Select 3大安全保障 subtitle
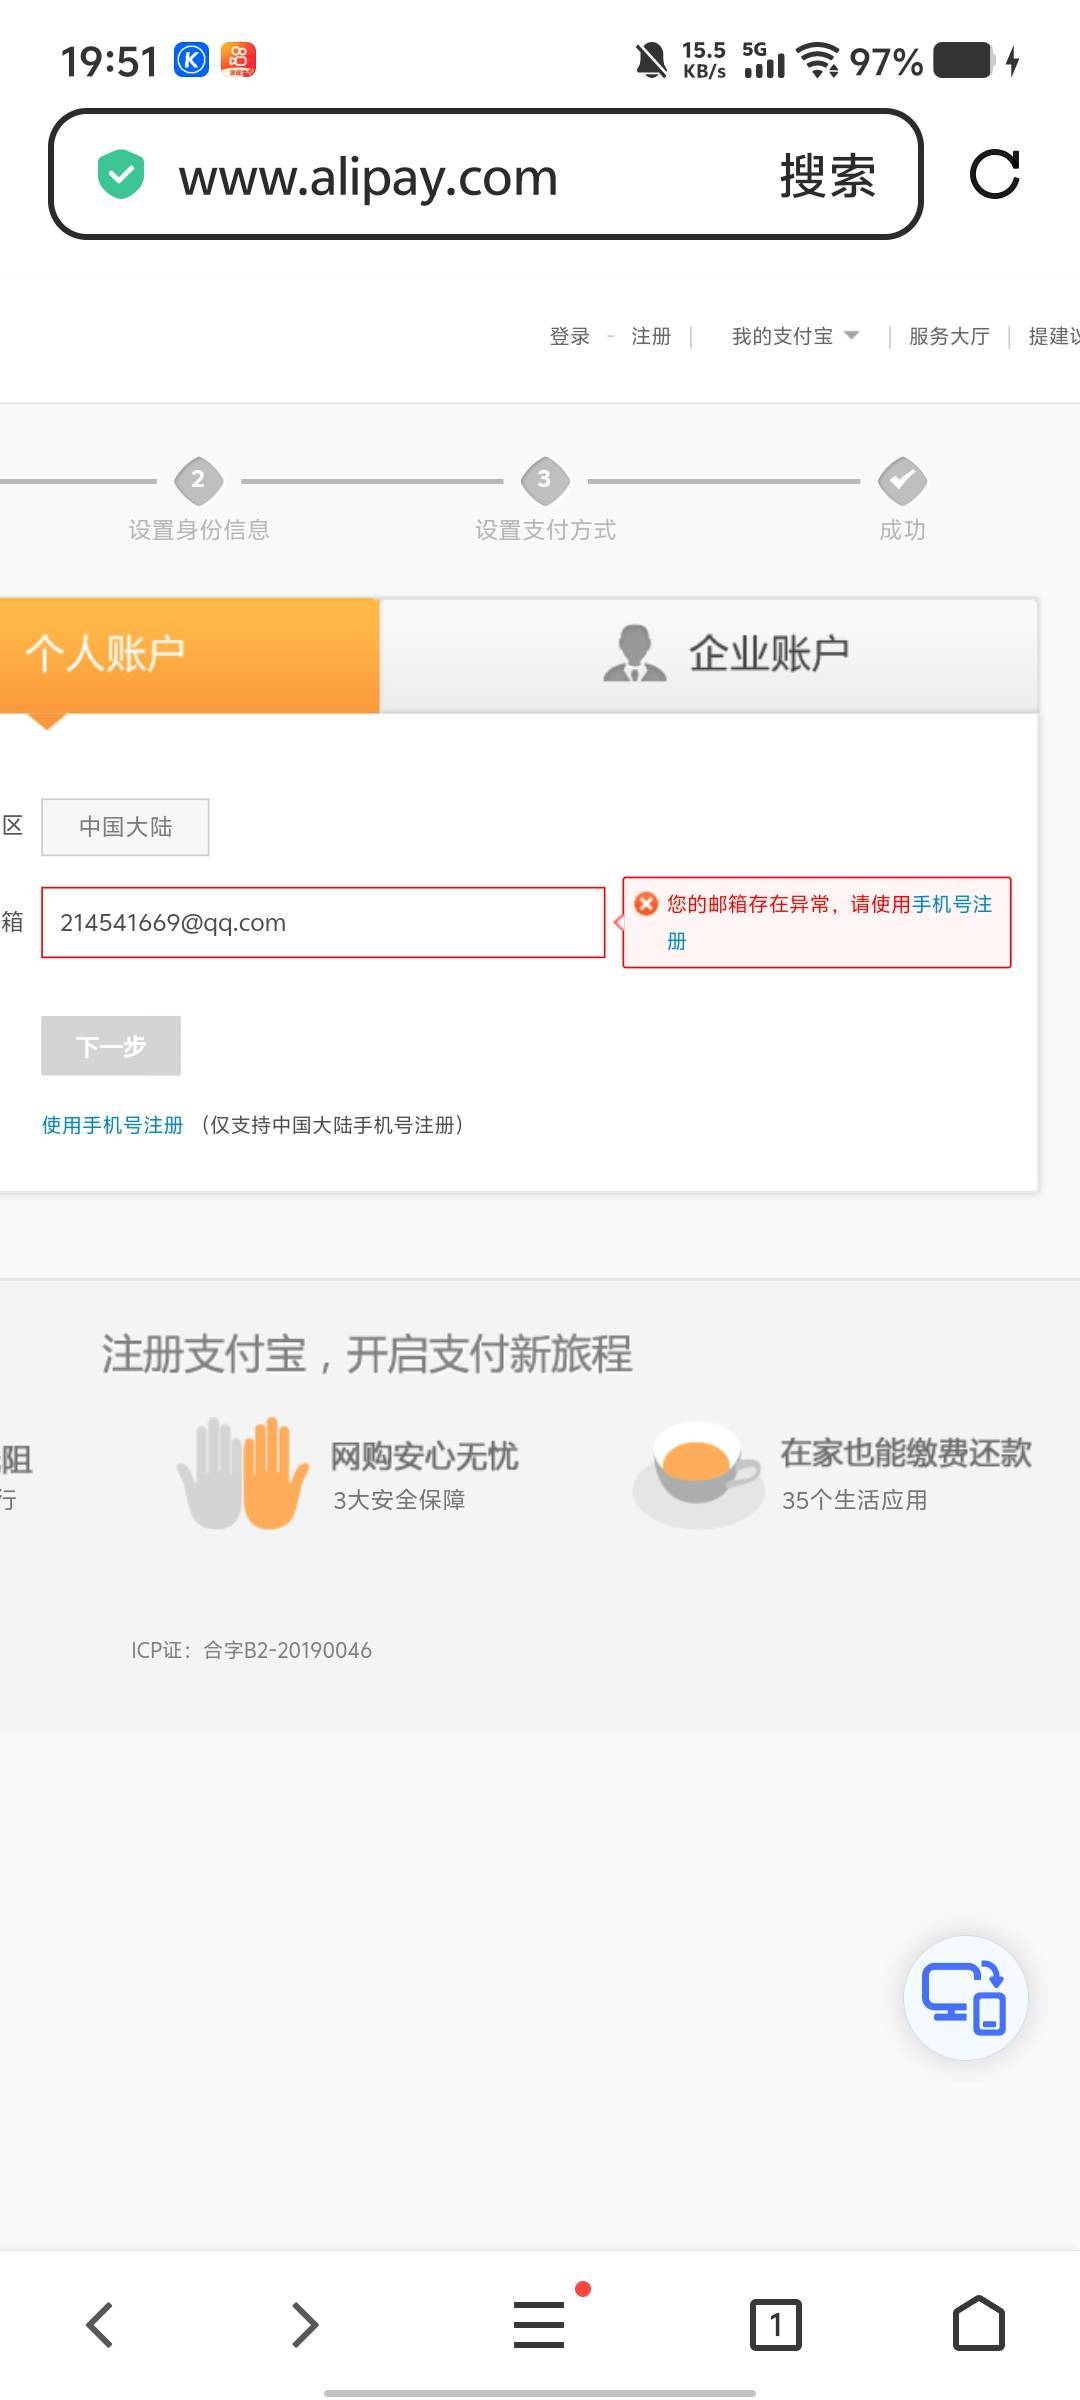The width and height of the screenshot is (1080, 2400). click(399, 1500)
